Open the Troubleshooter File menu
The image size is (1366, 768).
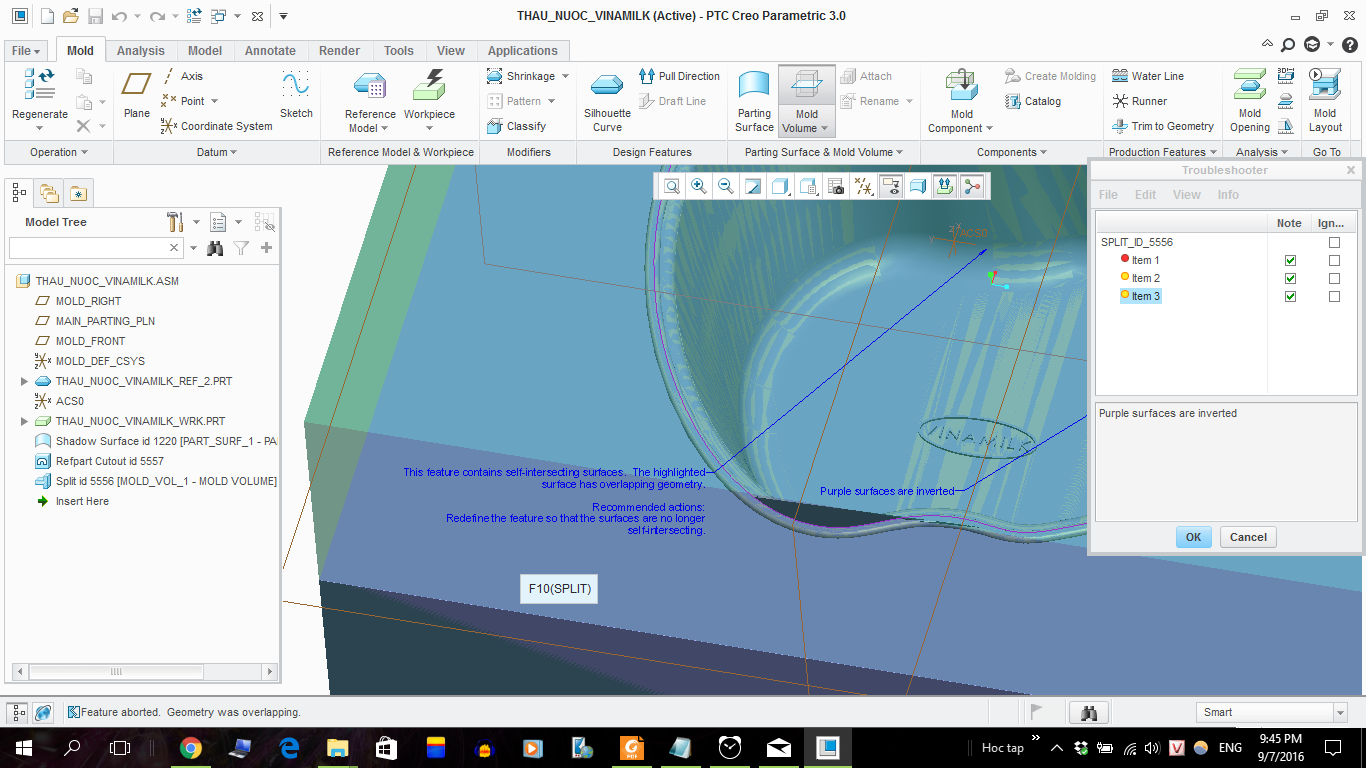point(1108,195)
